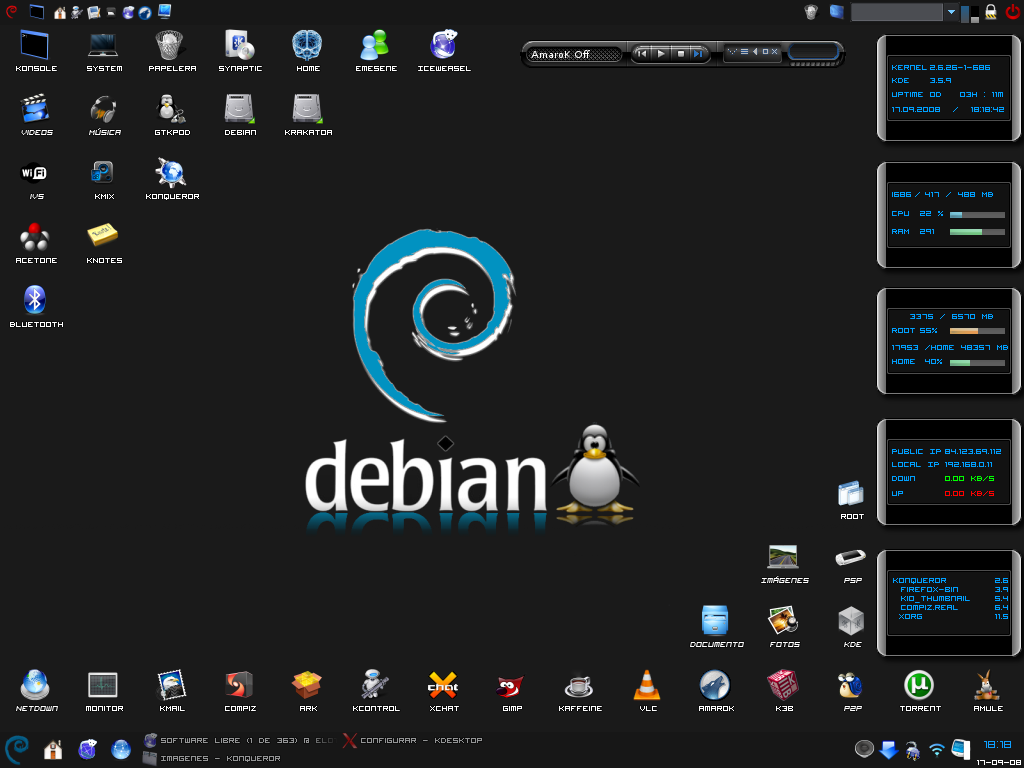The width and height of the screenshot is (1024, 768).
Task: Click the X icon in Amarok widget
Action: (775, 52)
